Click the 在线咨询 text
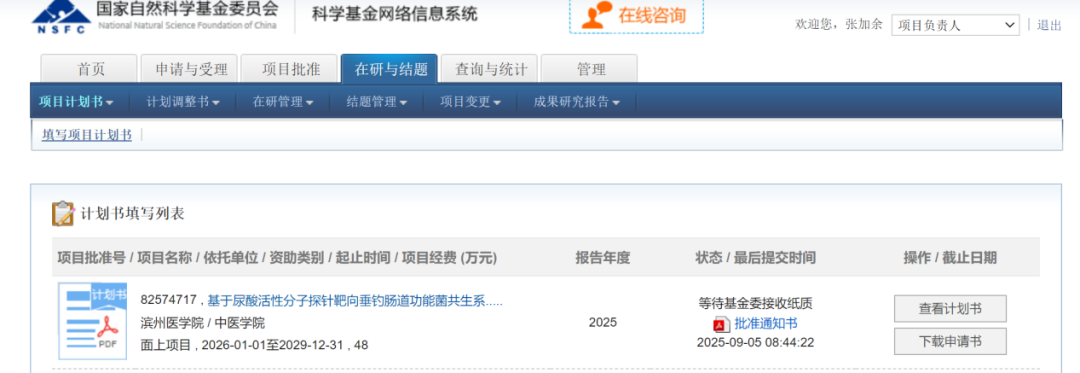The width and height of the screenshot is (1080, 373). [652, 16]
